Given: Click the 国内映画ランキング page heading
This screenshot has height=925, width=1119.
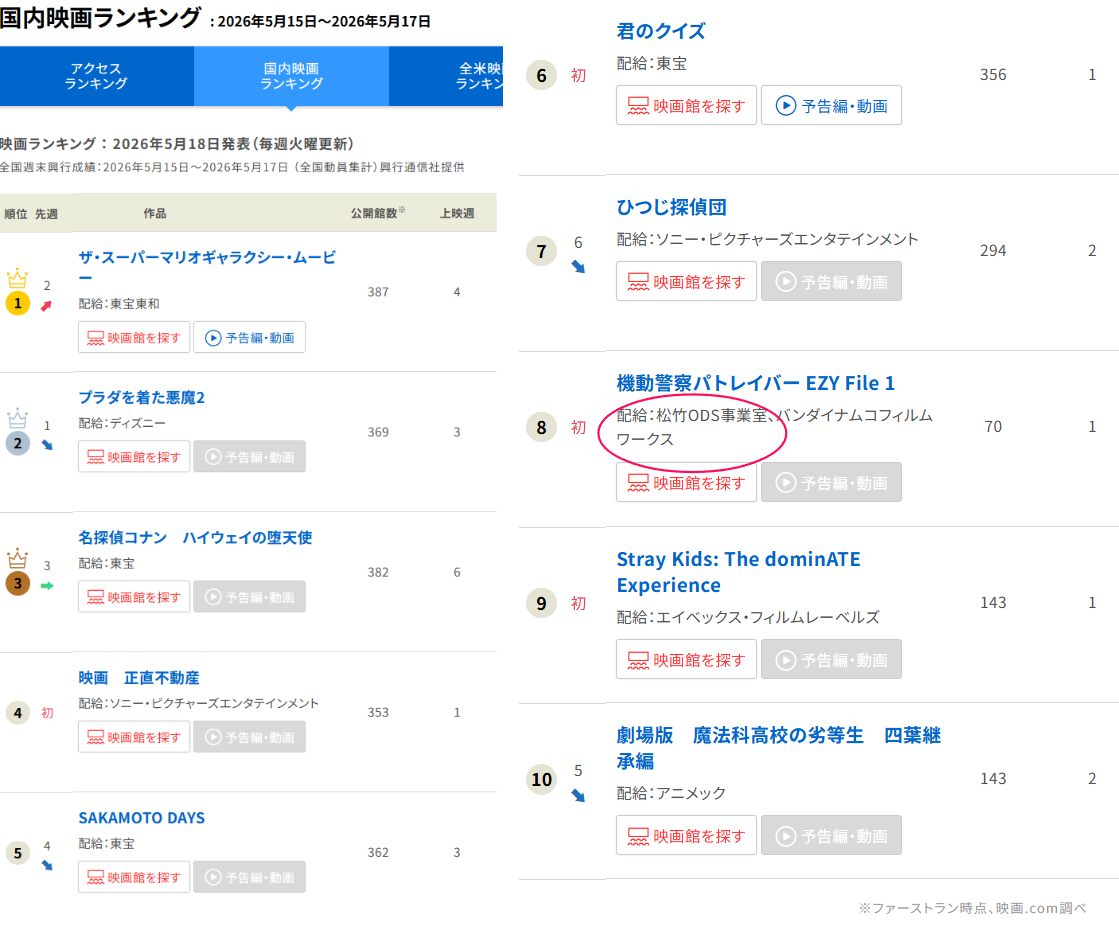Looking at the screenshot, I should 100,18.
